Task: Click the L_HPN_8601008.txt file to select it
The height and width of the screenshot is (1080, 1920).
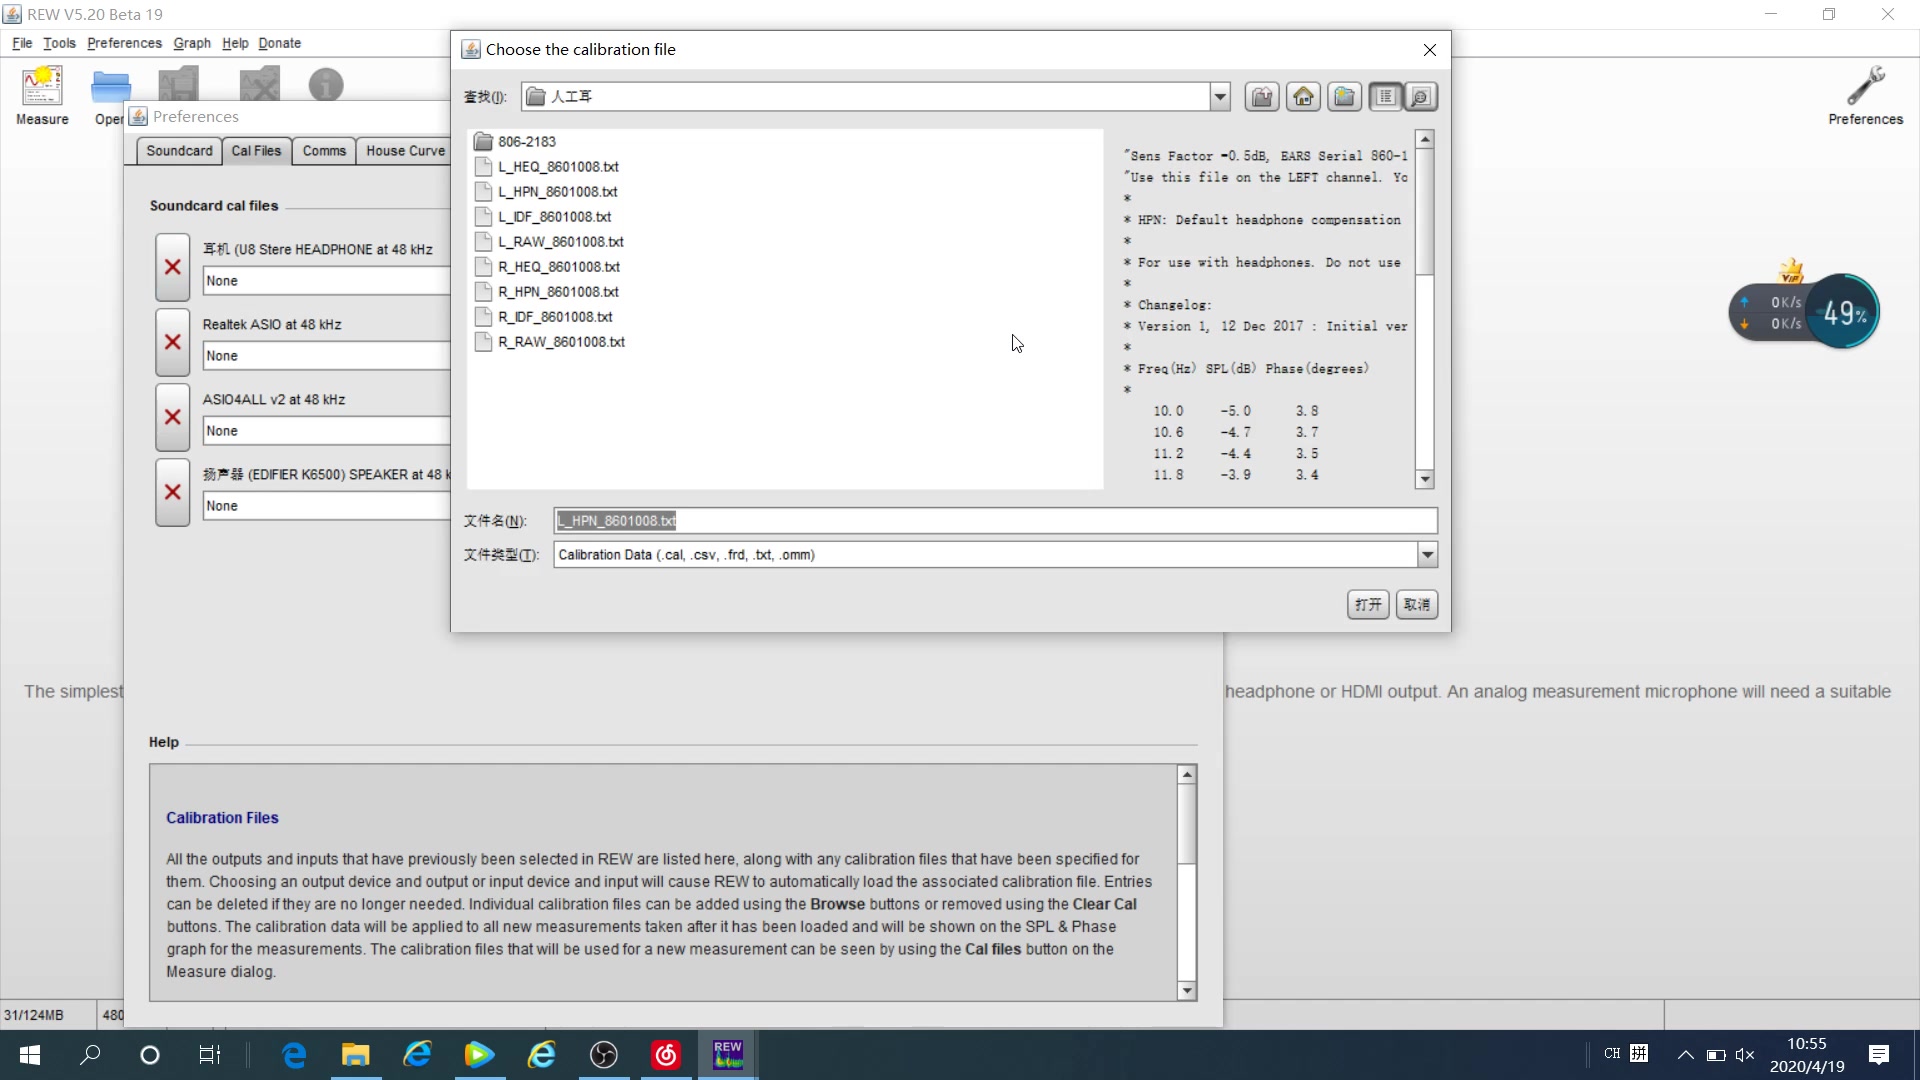Action: (x=558, y=190)
